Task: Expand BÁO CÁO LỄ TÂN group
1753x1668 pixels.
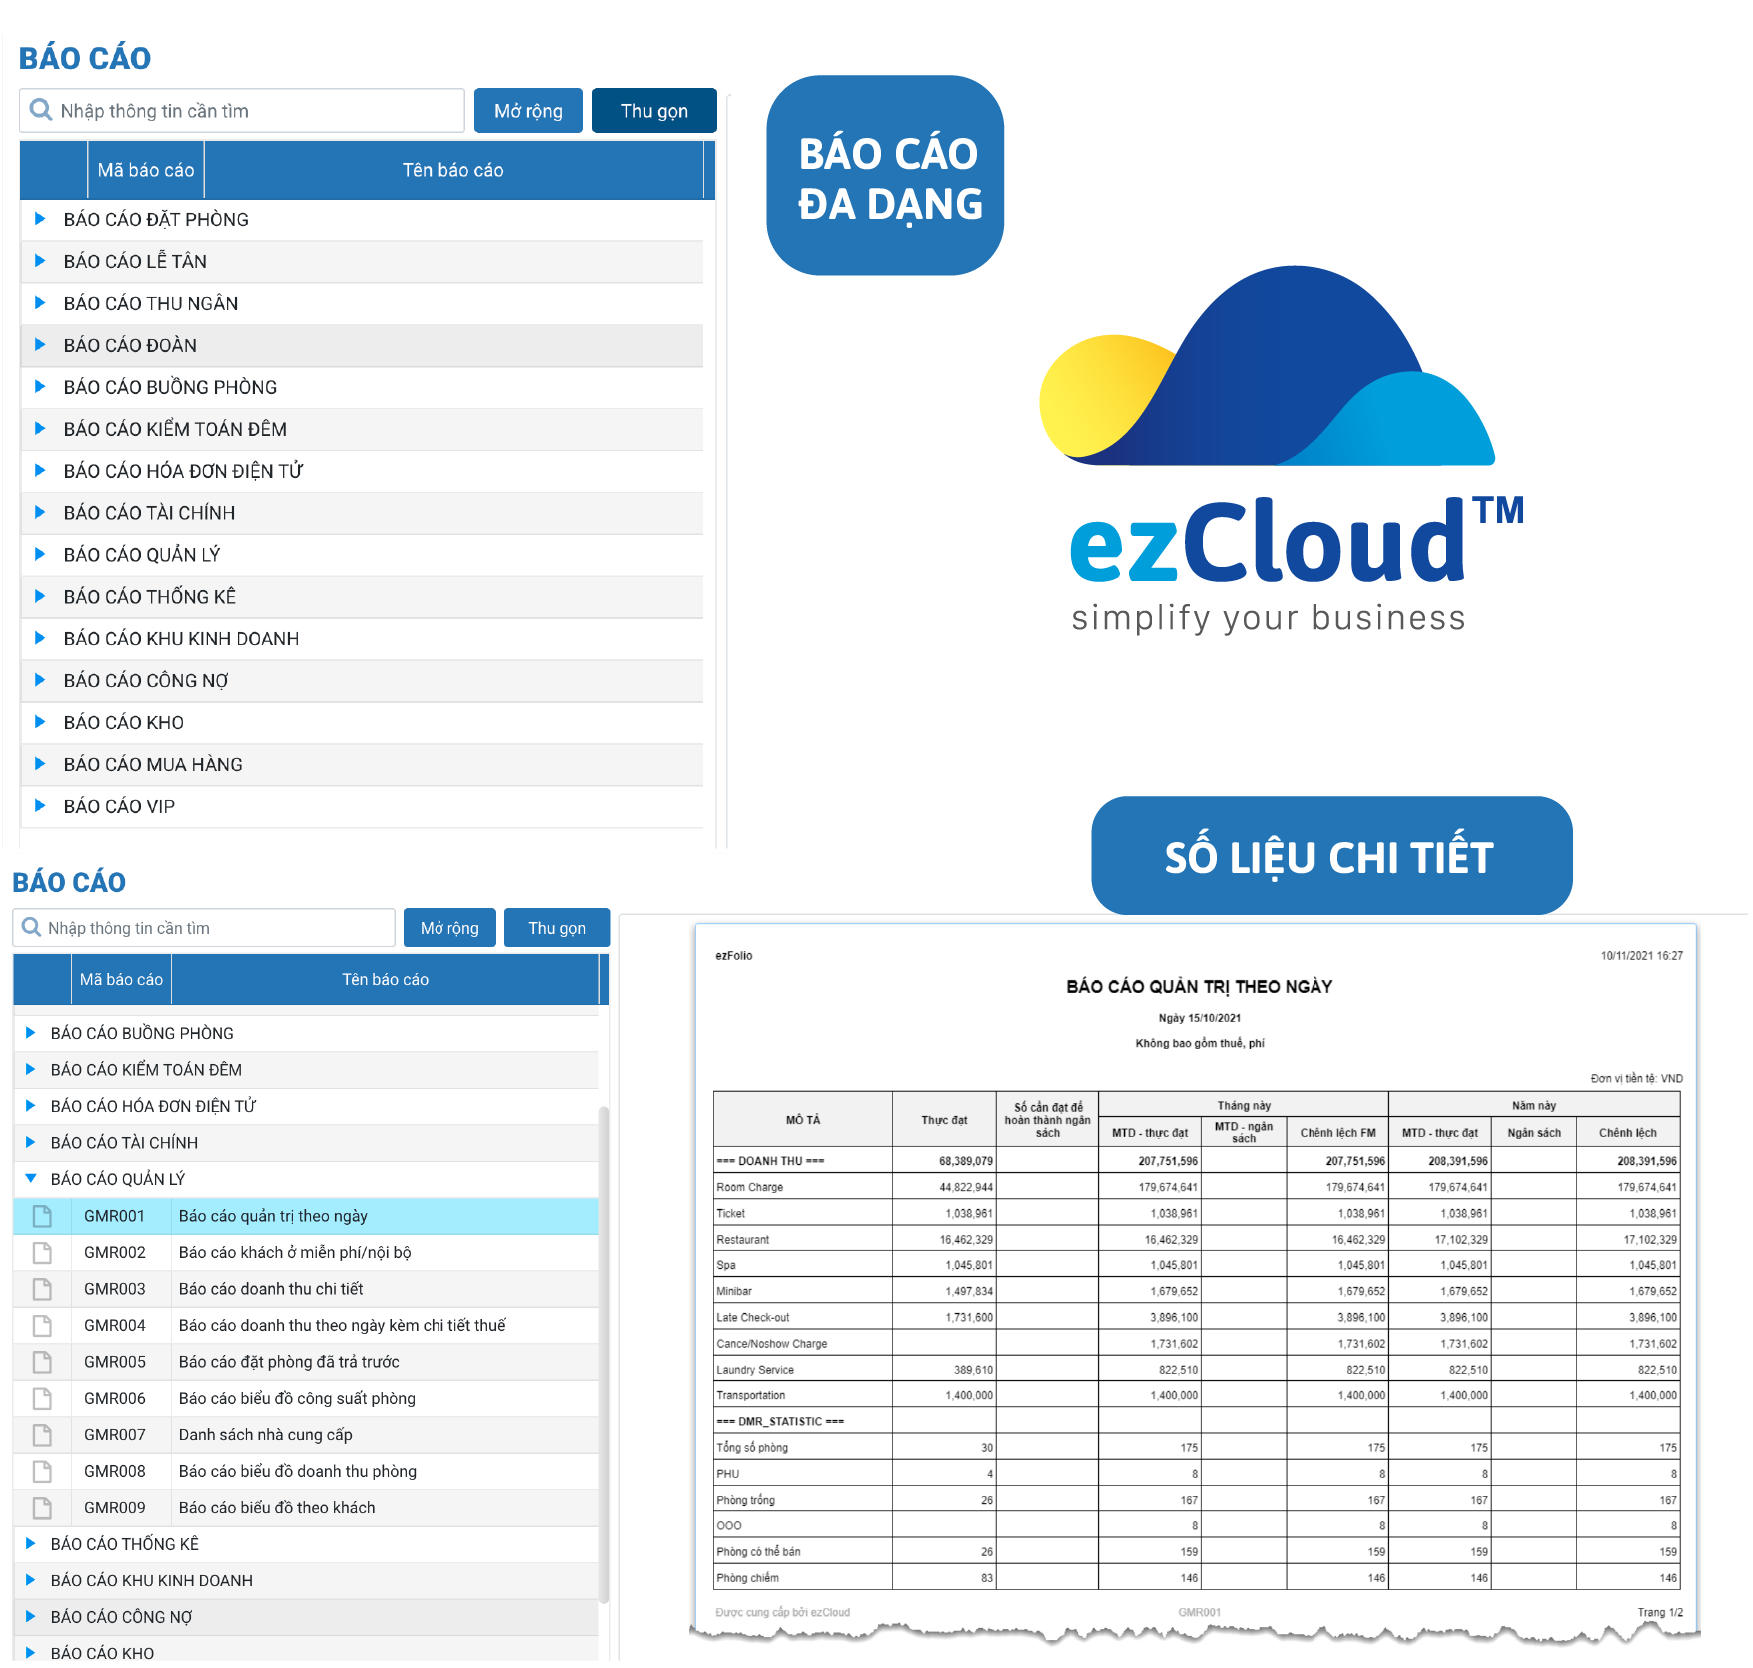Action: (40, 260)
